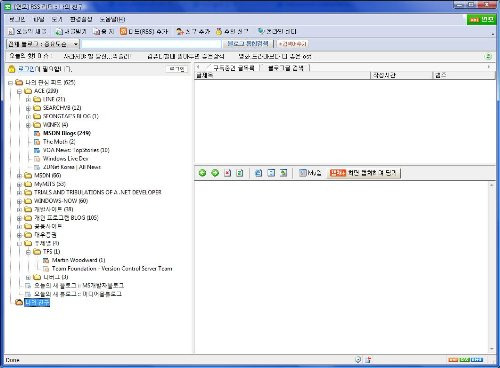Click the second status bar icon
The height and width of the screenshot is (368, 500).
pyautogui.click(x=368, y=359)
